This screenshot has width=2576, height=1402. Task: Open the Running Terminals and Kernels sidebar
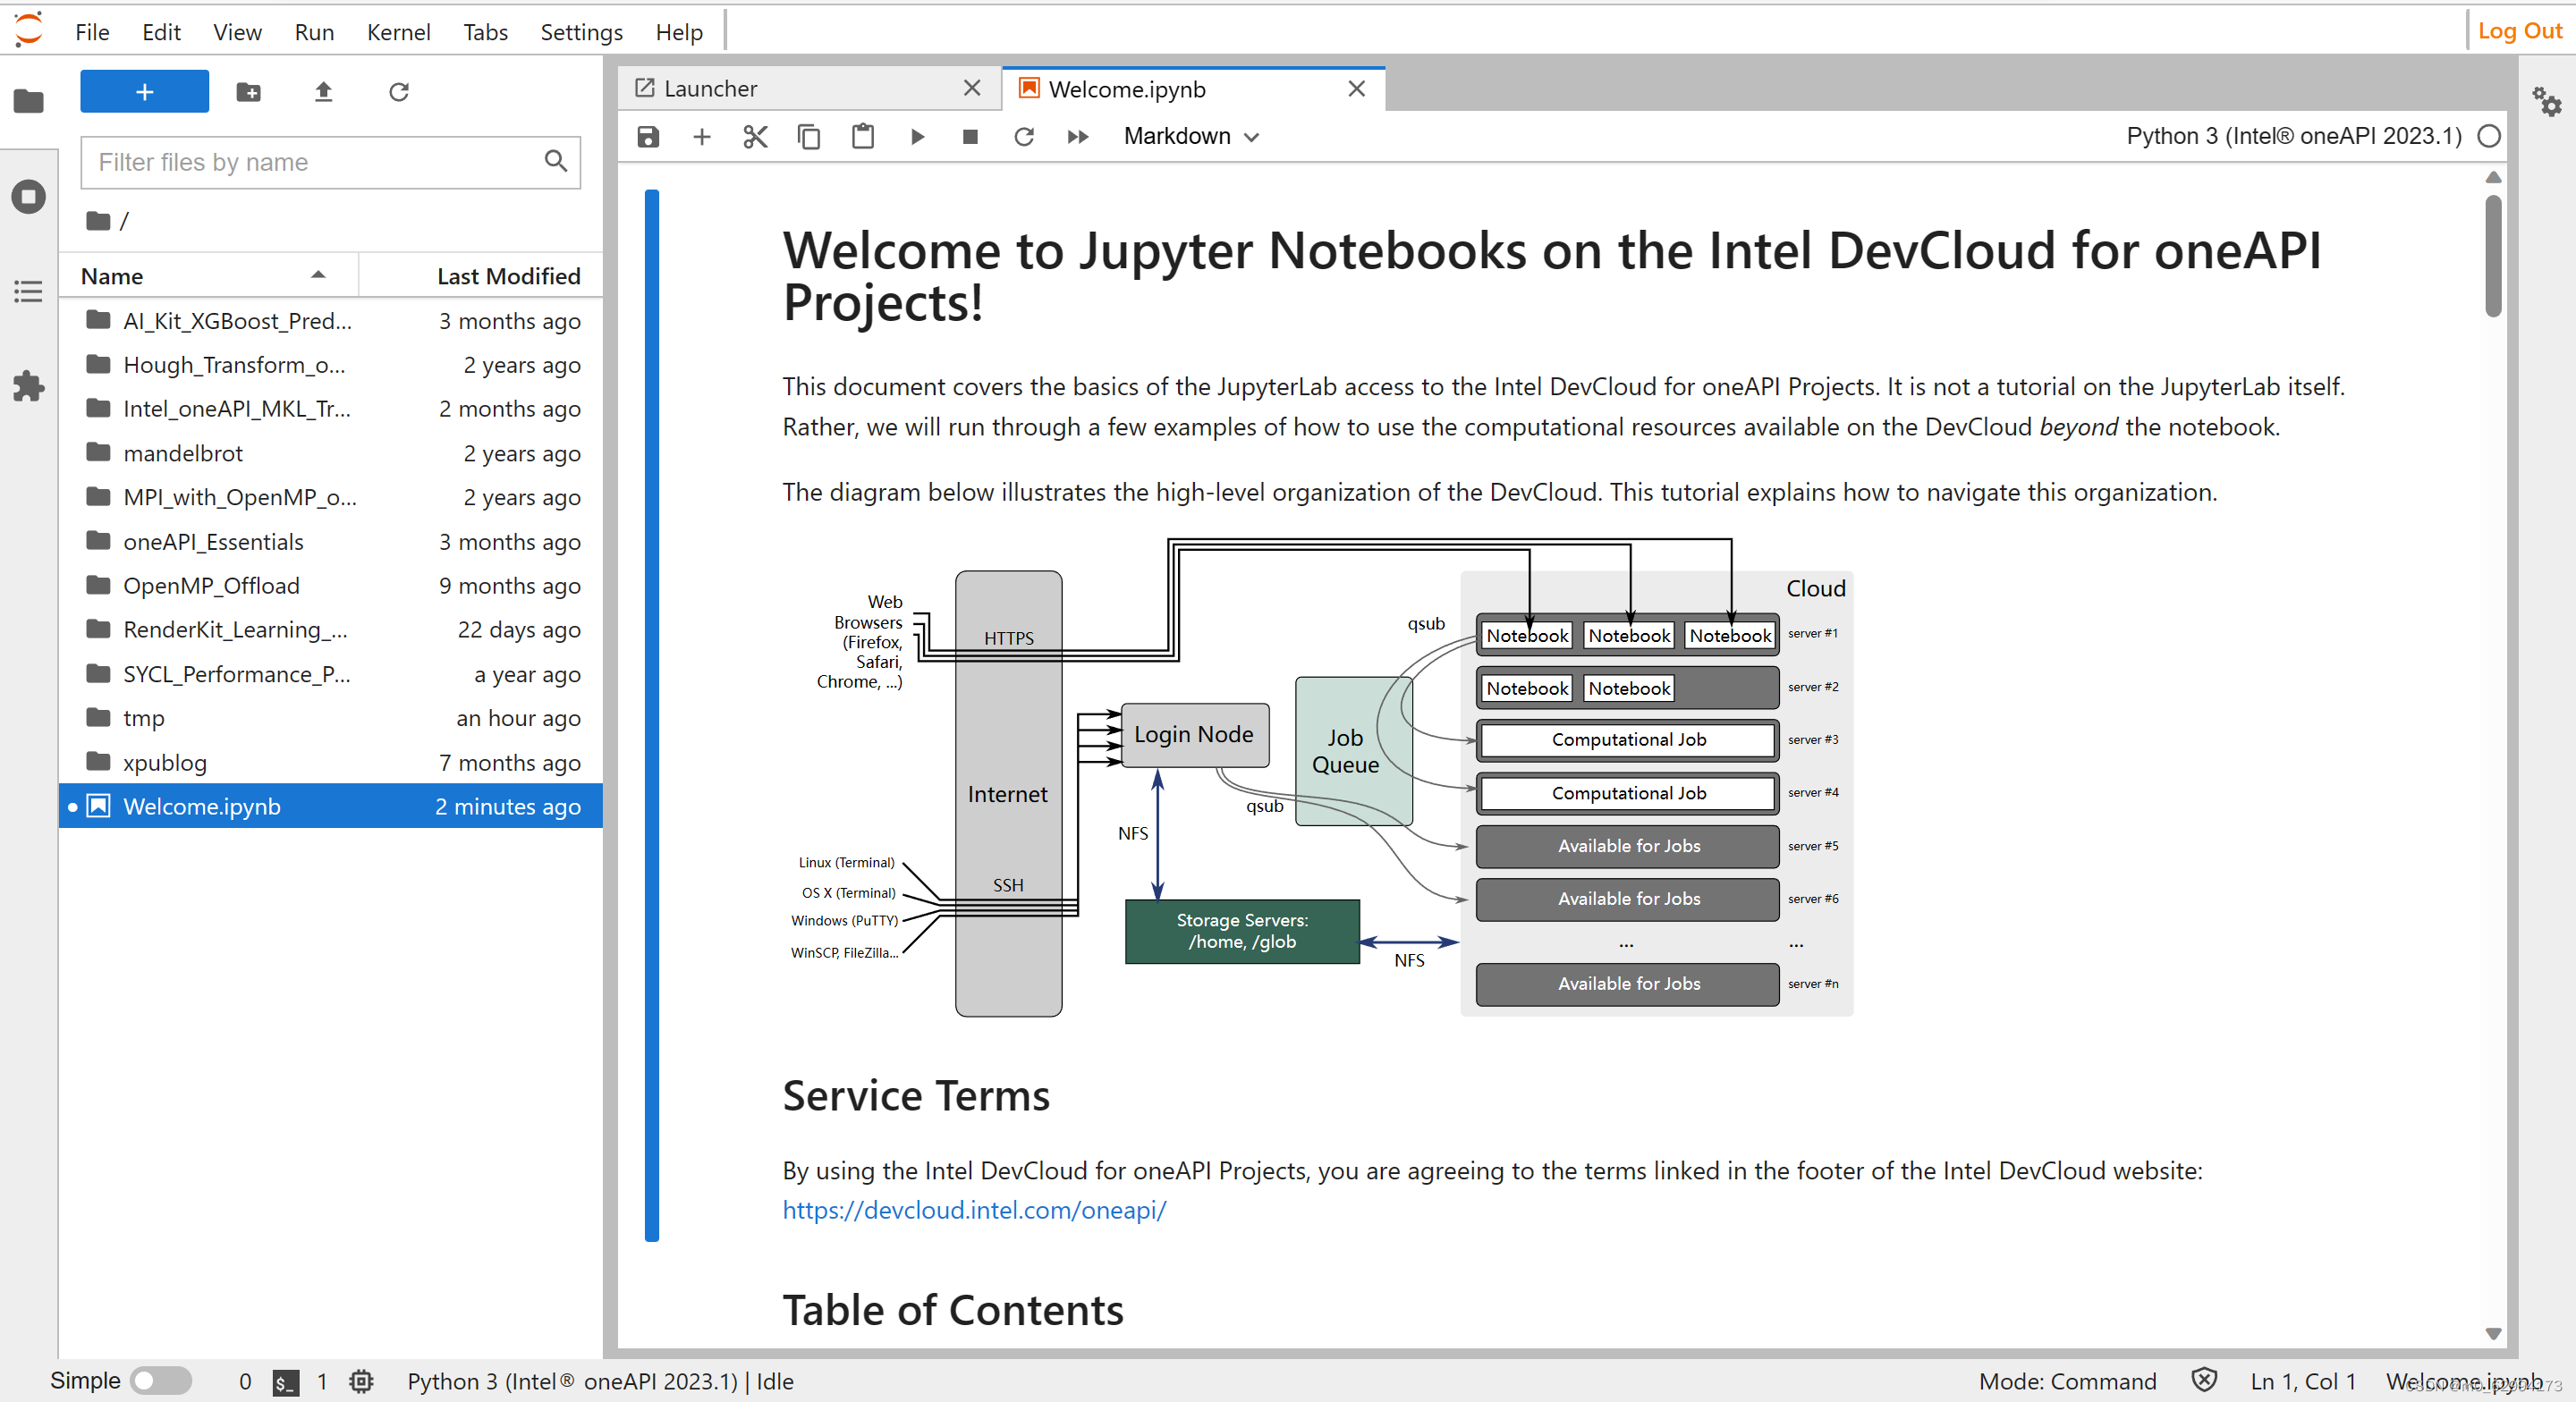click(x=28, y=196)
